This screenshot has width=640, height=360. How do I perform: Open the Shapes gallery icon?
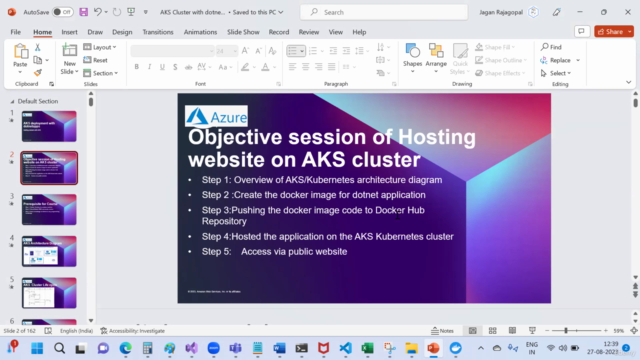point(413,51)
